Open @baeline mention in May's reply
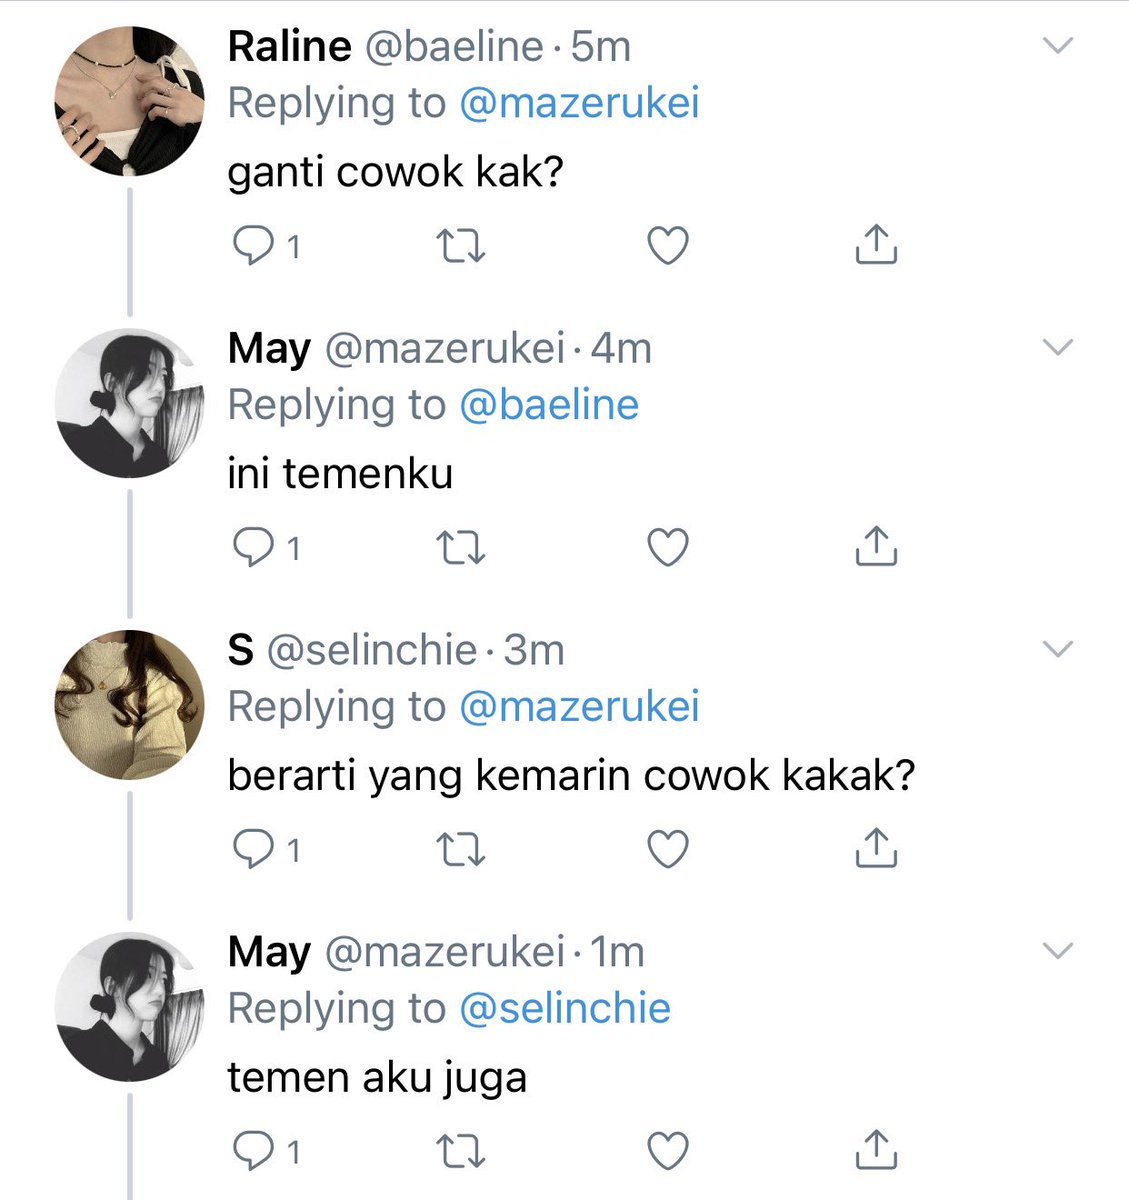1129x1200 pixels. pos(549,405)
